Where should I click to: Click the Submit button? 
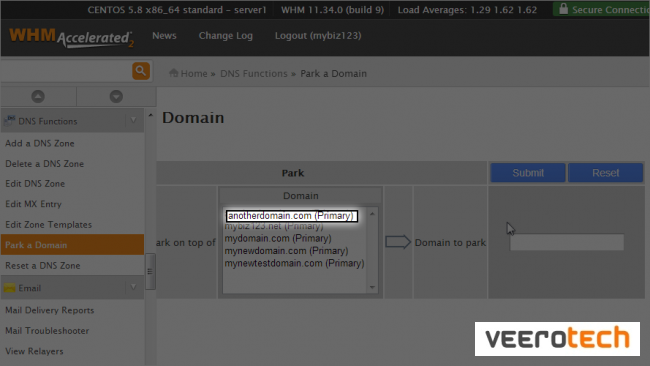(x=528, y=173)
